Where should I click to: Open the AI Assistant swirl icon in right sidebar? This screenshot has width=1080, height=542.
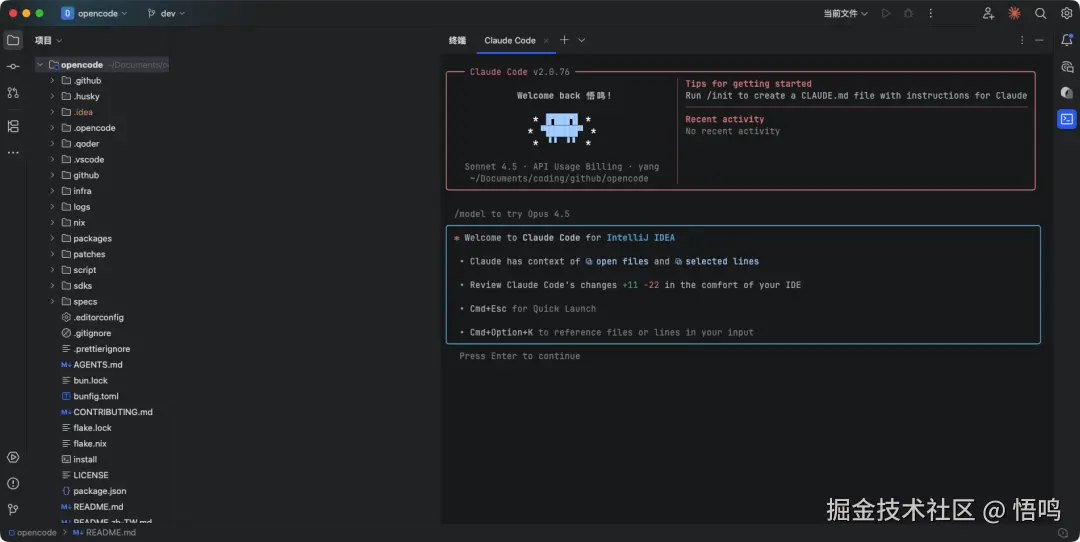coord(1067,67)
